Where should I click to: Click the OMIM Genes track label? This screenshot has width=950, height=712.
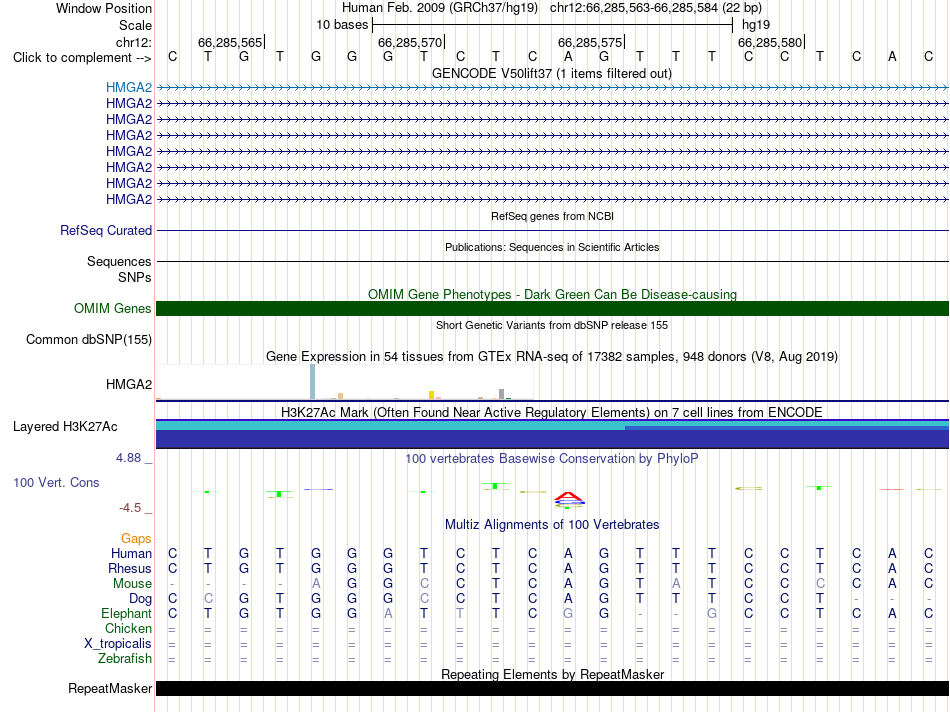[112, 308]
